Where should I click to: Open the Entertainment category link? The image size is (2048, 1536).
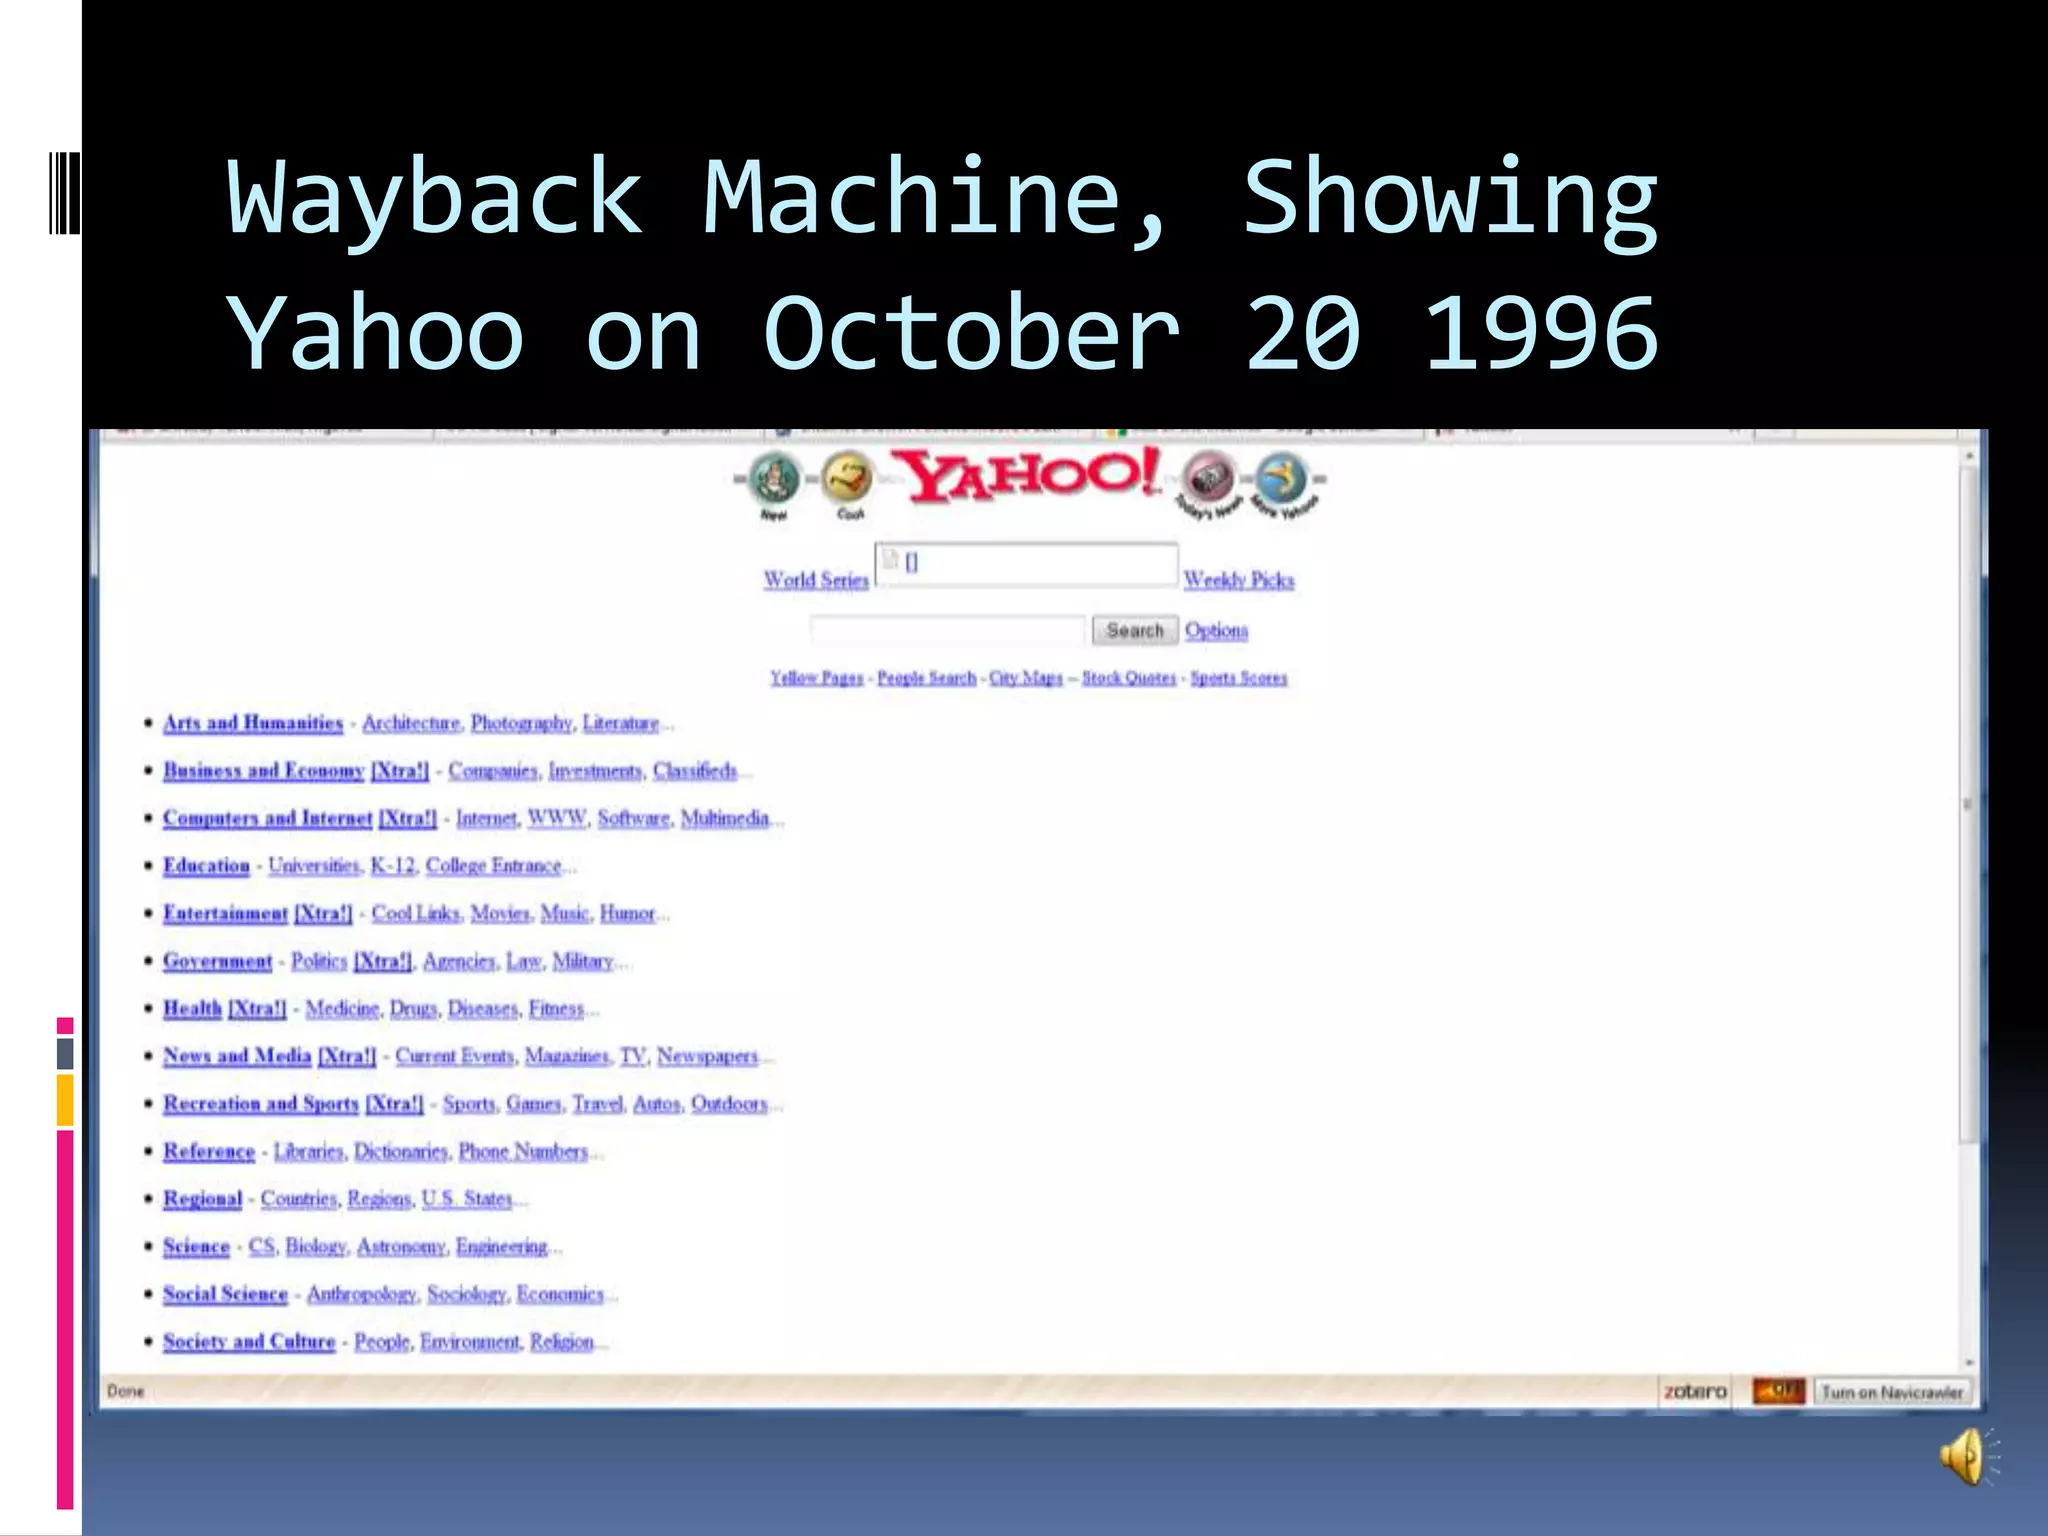tap(225, 913)
